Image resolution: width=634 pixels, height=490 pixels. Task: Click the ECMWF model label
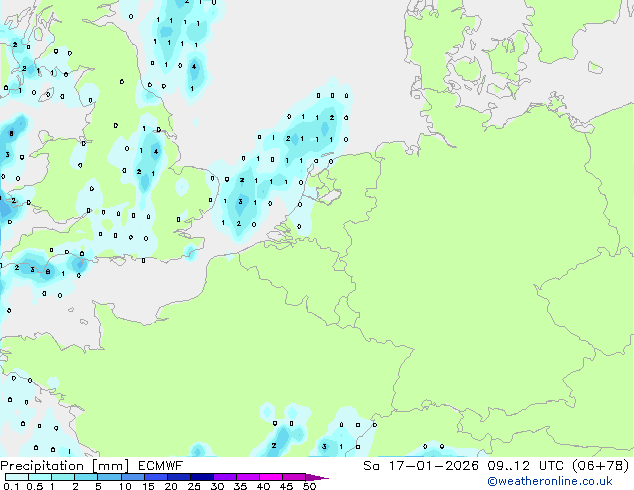161,466
